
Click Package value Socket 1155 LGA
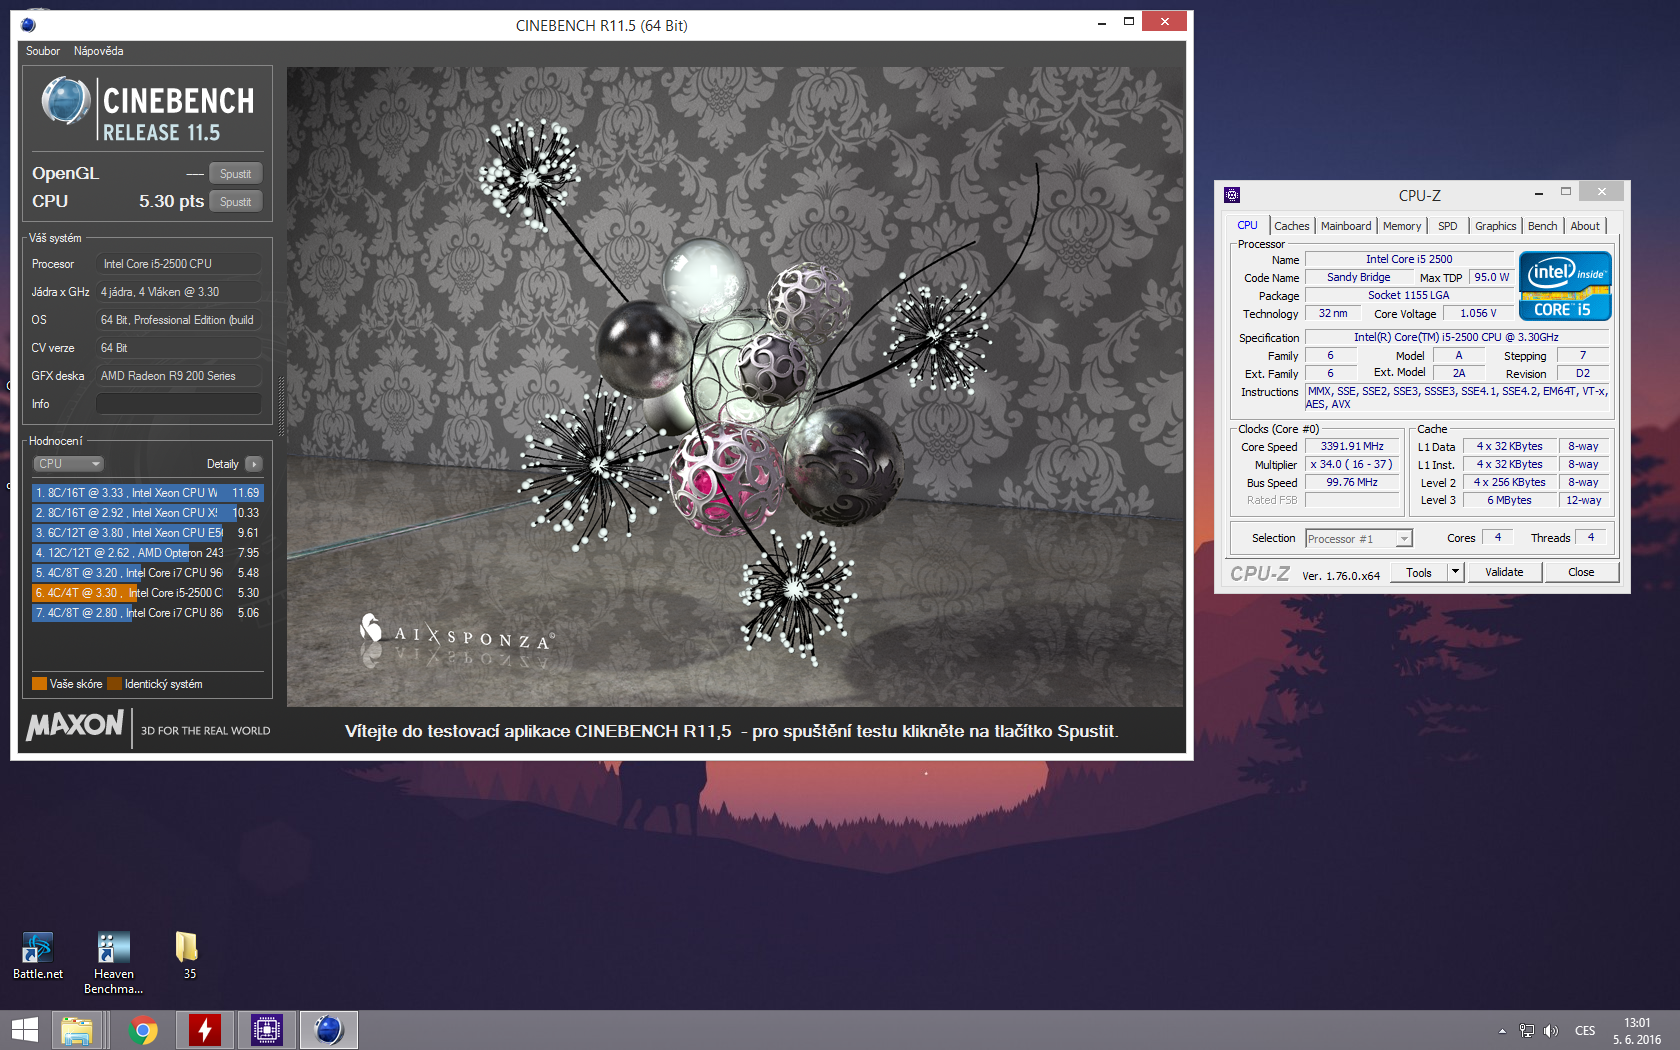pos(1408,296)
